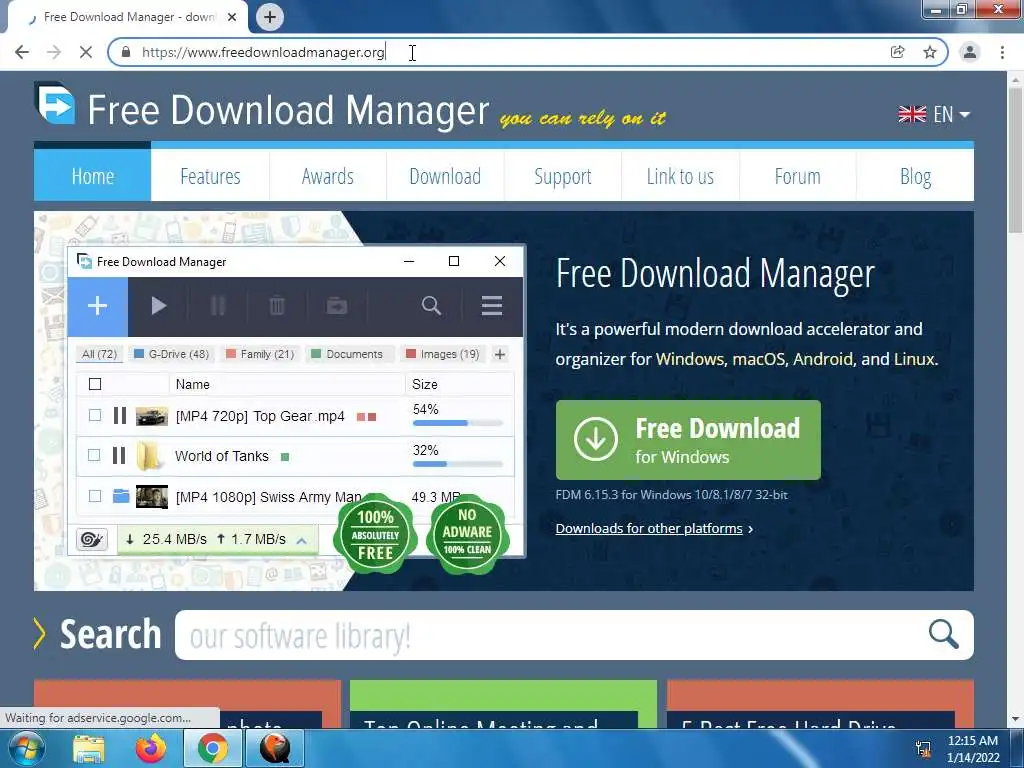1024x768 pixels.
Task: Tick the checkbox for World of Tanks row
Action: (95, 455)
